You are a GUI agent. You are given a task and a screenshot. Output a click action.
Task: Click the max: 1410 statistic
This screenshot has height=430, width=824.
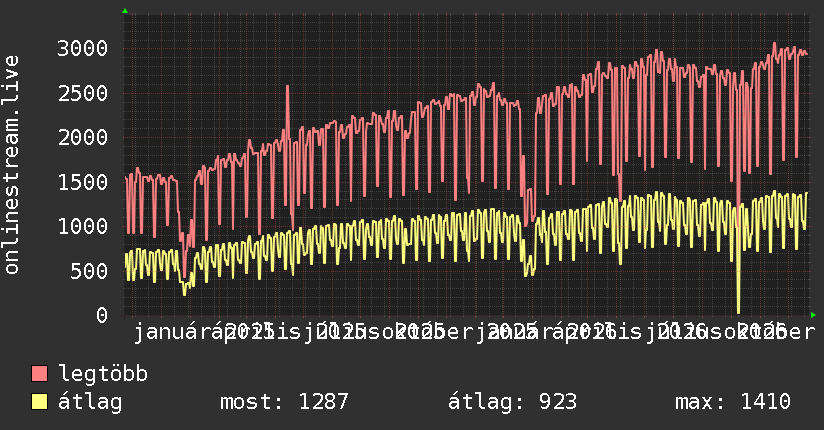[733, 402]
